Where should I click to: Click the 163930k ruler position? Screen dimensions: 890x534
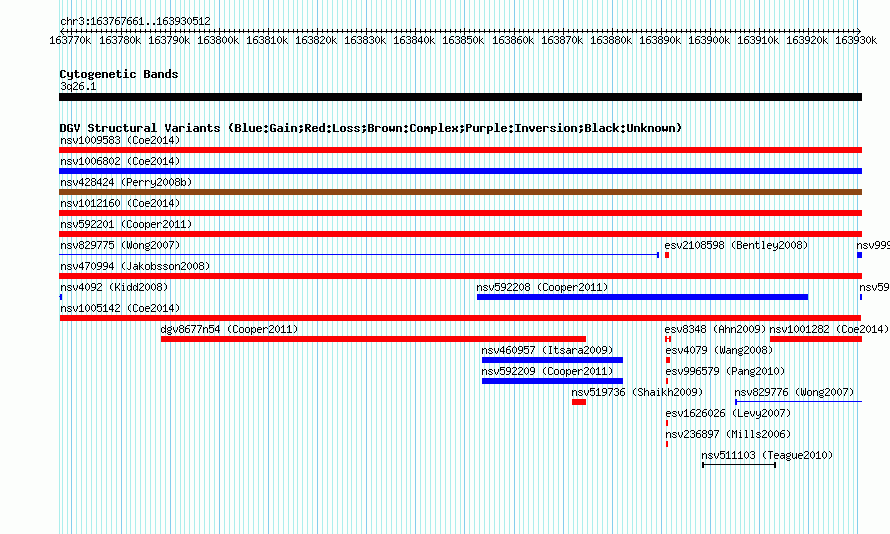856,40
